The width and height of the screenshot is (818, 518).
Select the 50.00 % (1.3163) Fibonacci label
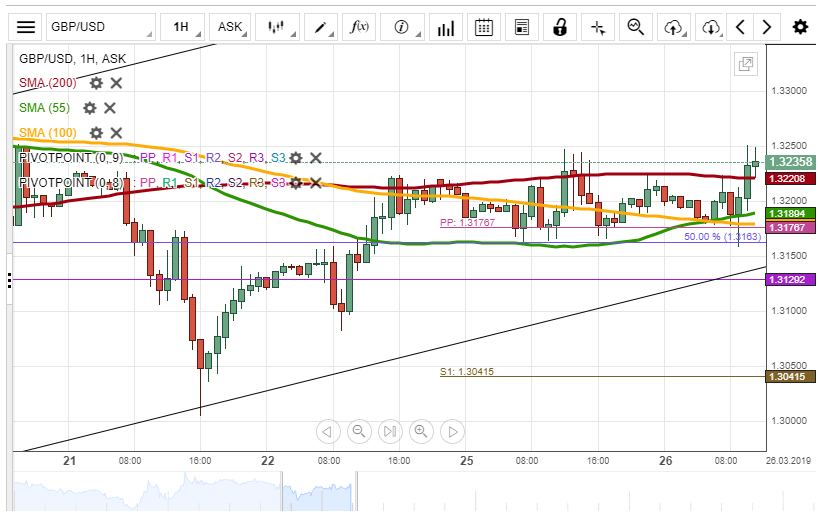[x=723, y=237]
